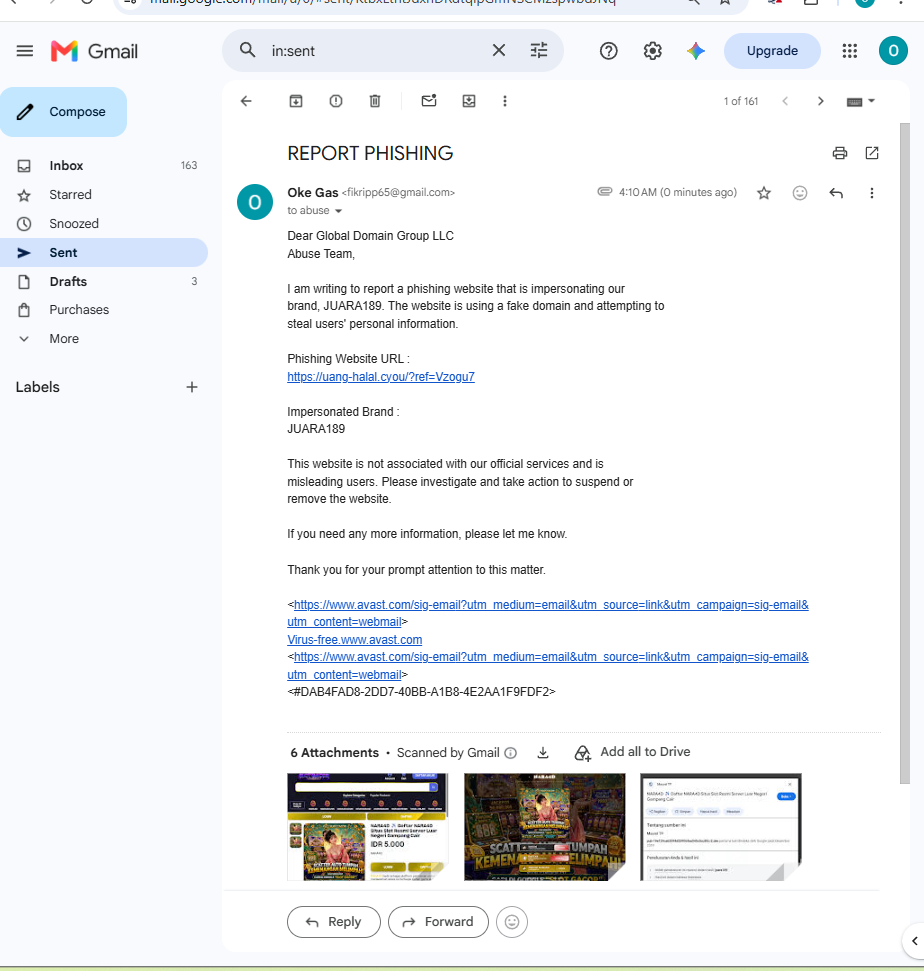Viewport: 924px width, 971px height.
Task: Click Move to Inbox icon
Action: 469,101
